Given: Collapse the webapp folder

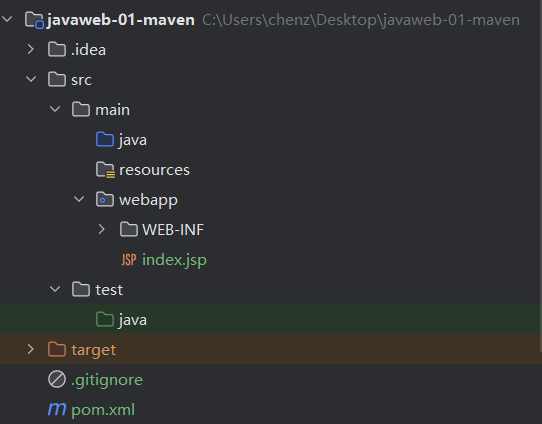Looking at the screenshot, I should point(79,199).
